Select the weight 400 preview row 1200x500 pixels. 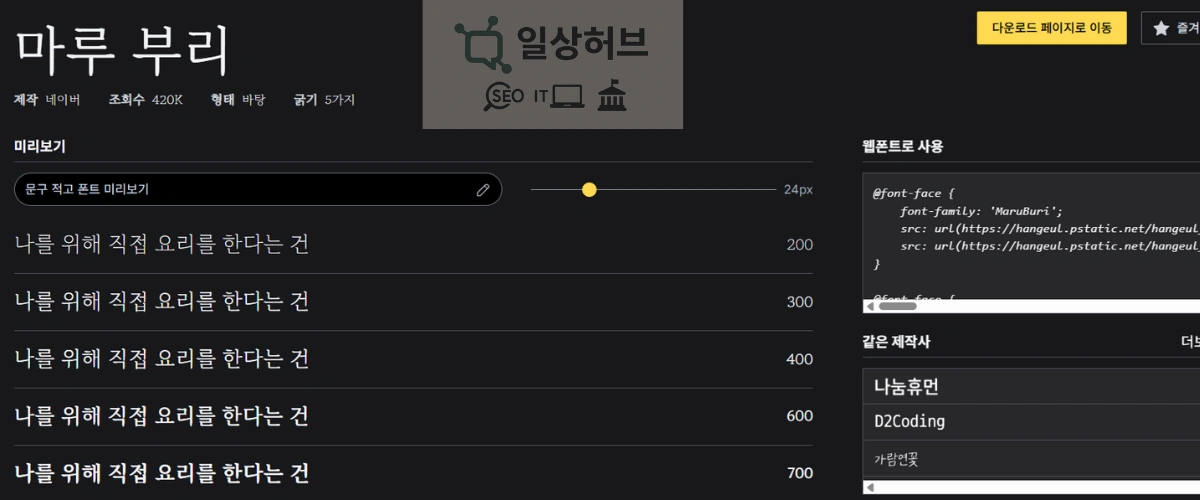tap(413, 358)
